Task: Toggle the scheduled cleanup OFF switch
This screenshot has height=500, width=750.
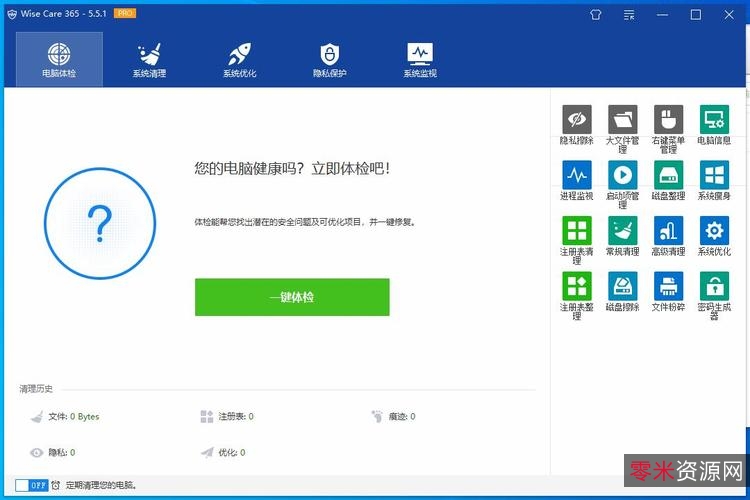Action: click(x=32, y=485)
